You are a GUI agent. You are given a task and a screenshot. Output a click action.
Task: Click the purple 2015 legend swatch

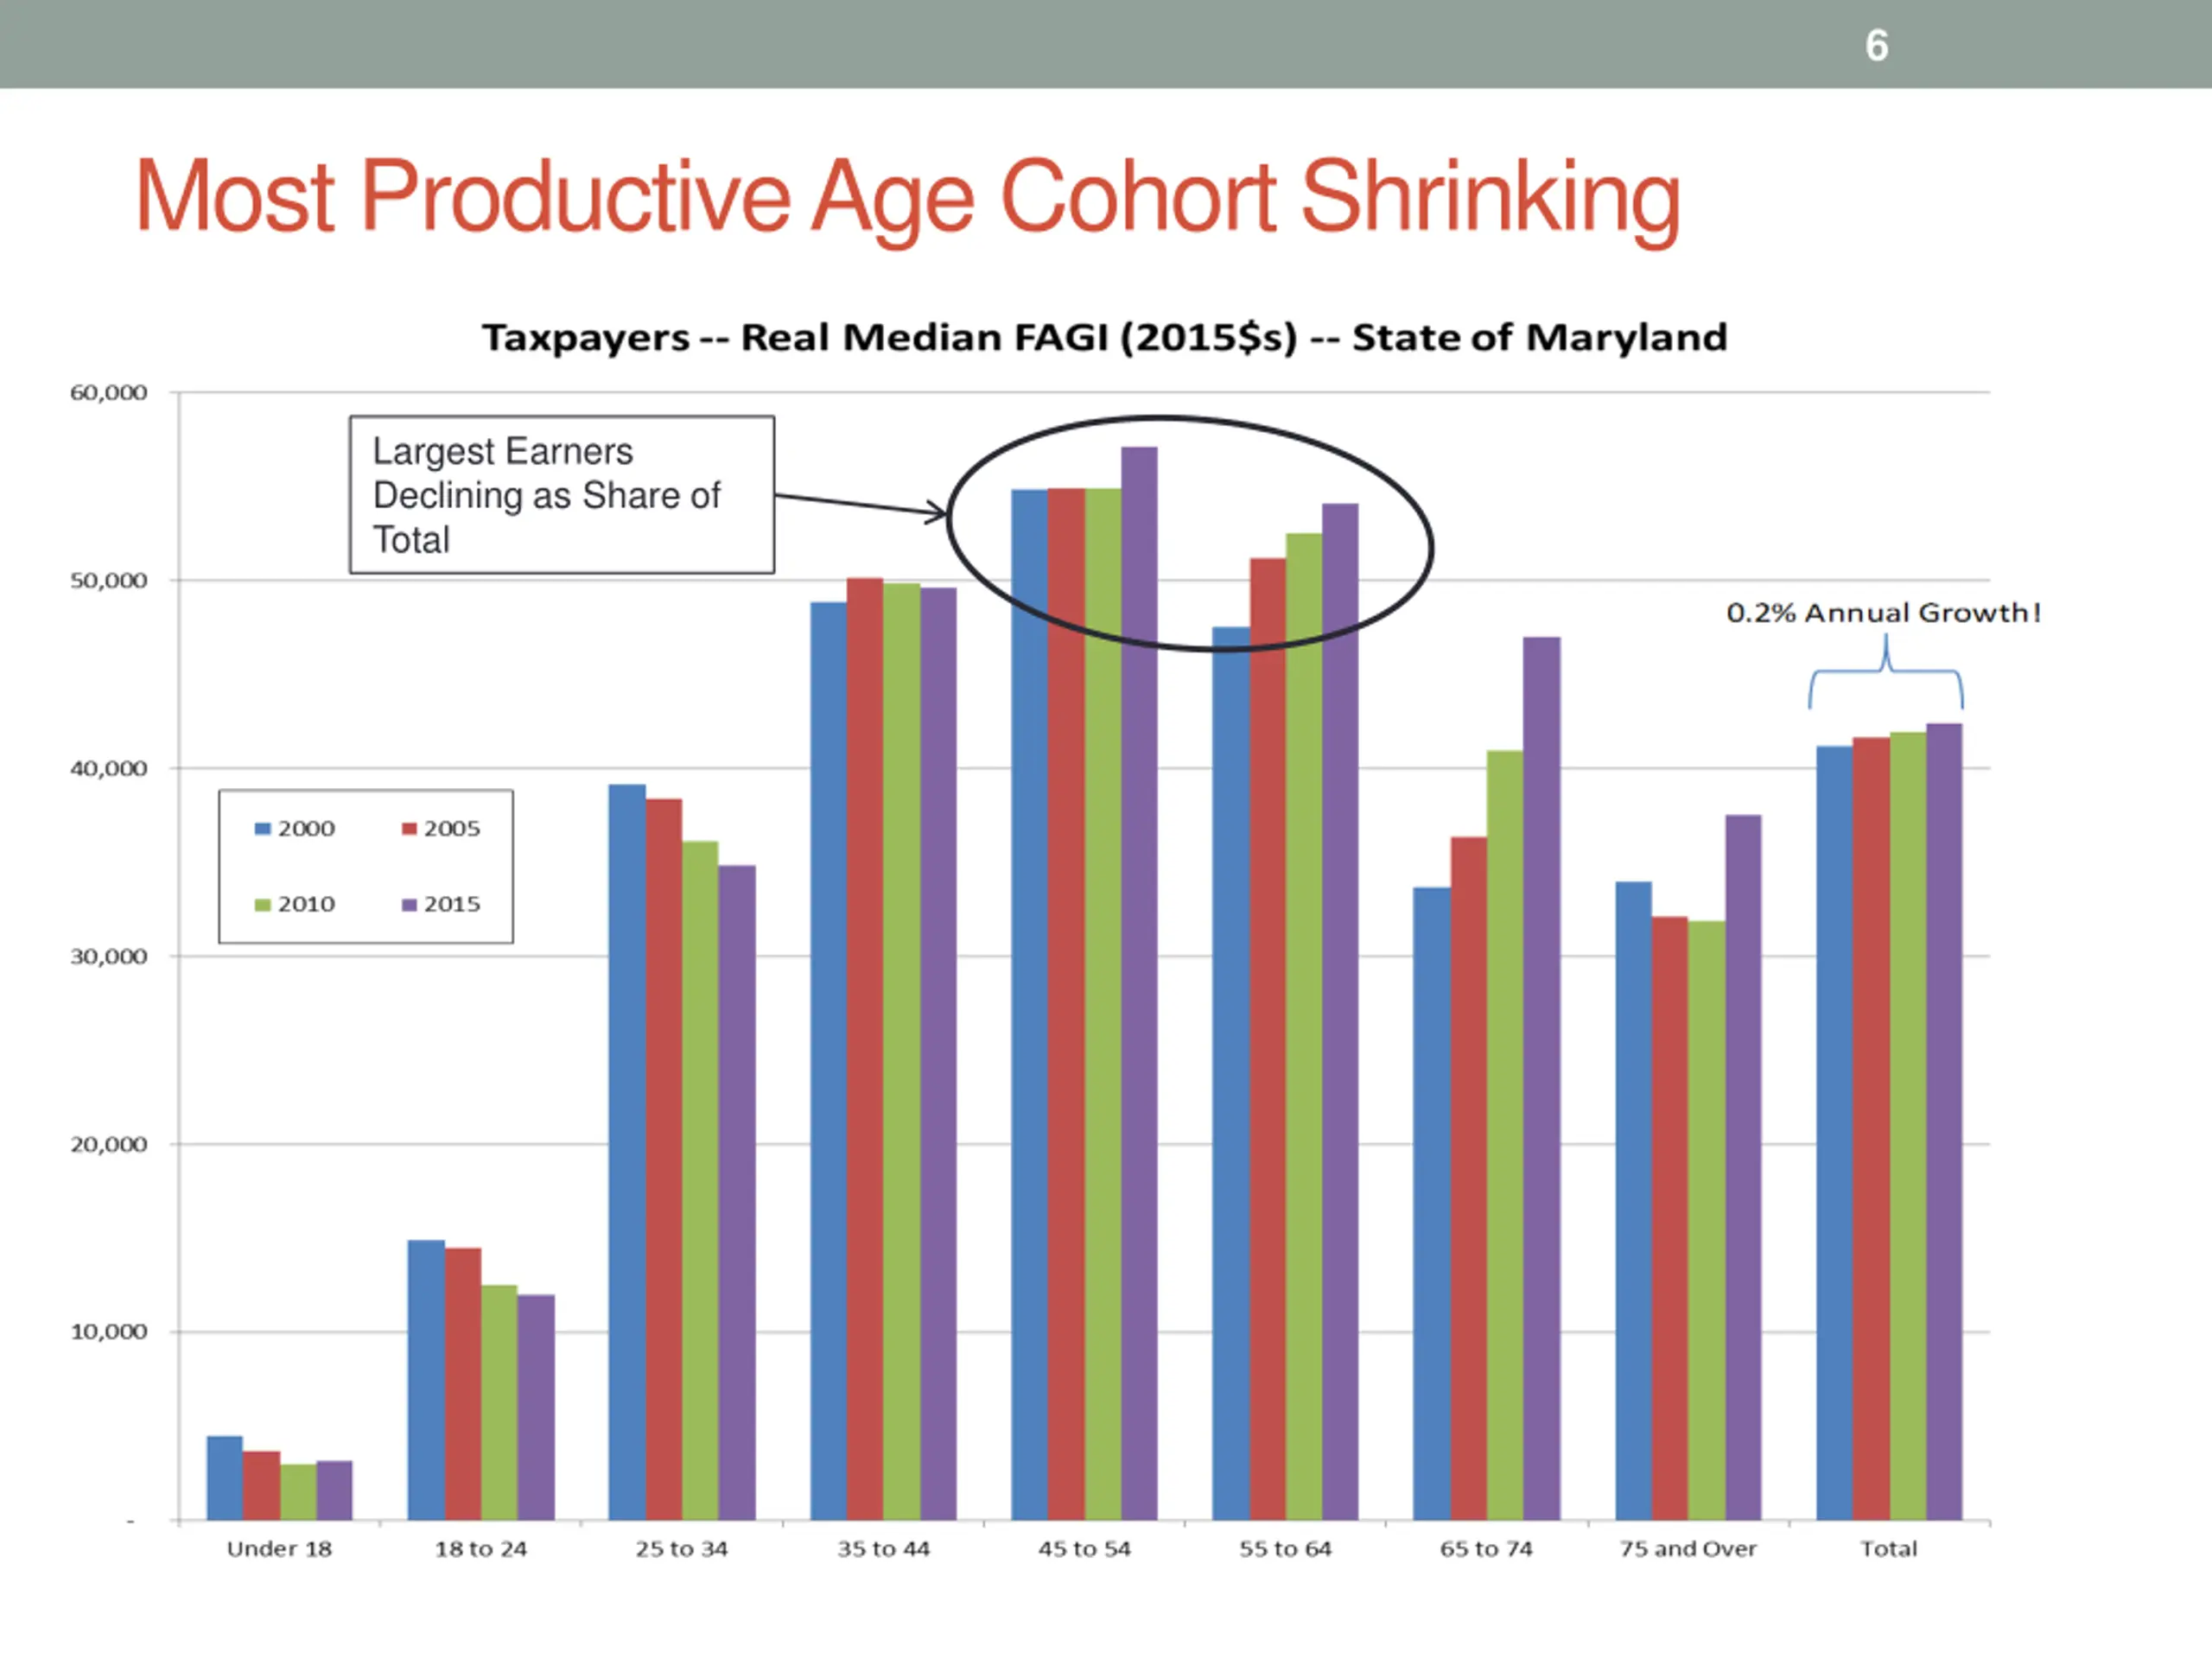tap(409, 905)
